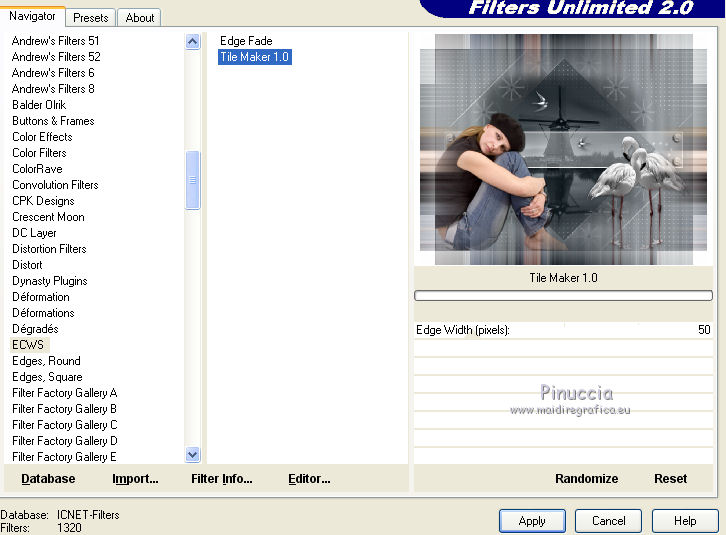Open the Editor... button
The width and height of the screenshot is (726, 535).
click(309, 478)
